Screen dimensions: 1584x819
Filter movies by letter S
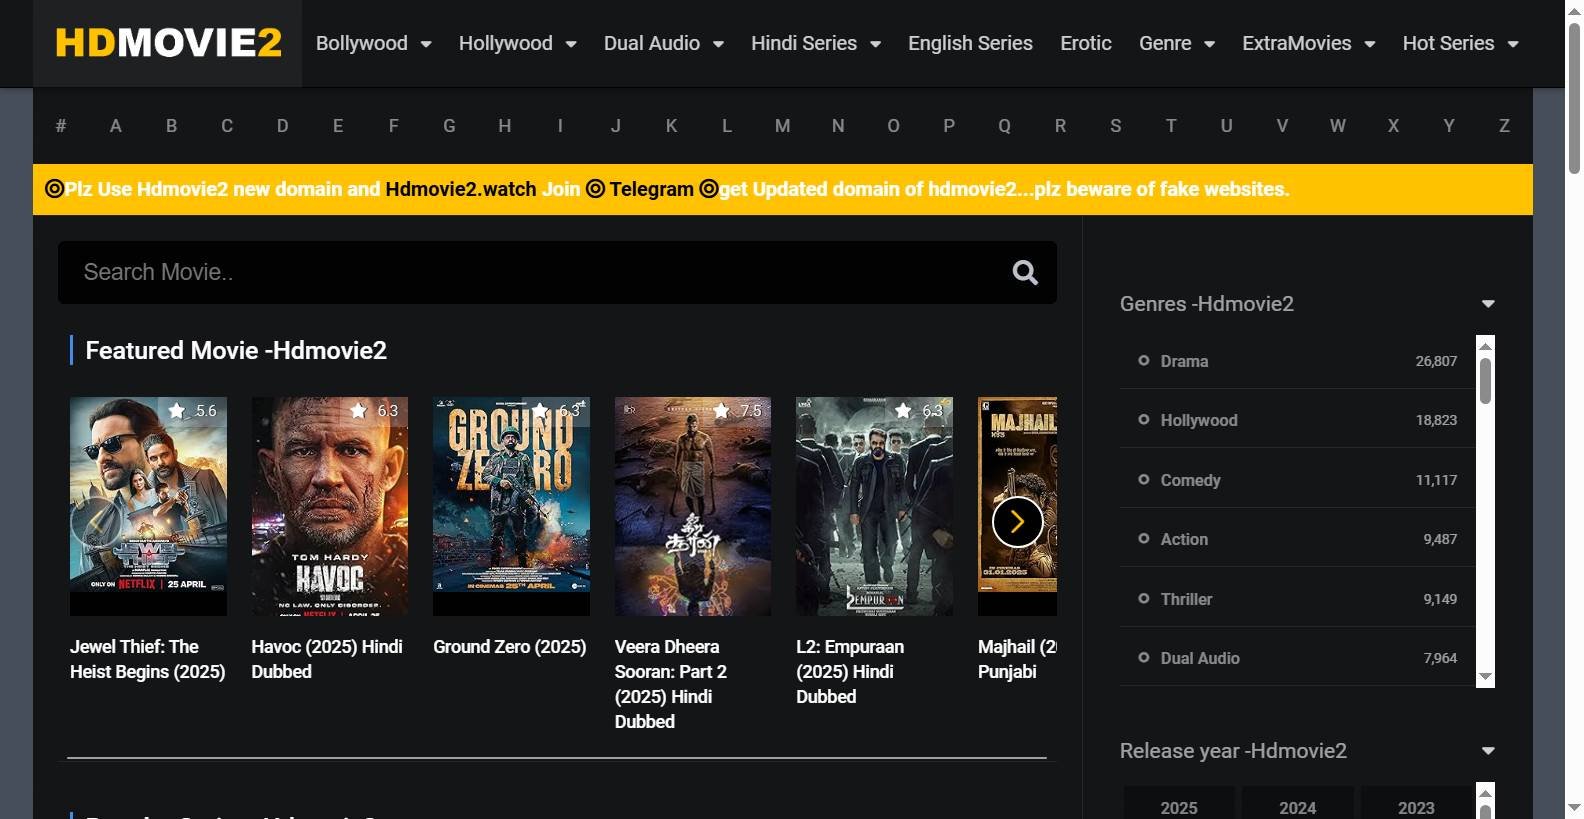1116,126
